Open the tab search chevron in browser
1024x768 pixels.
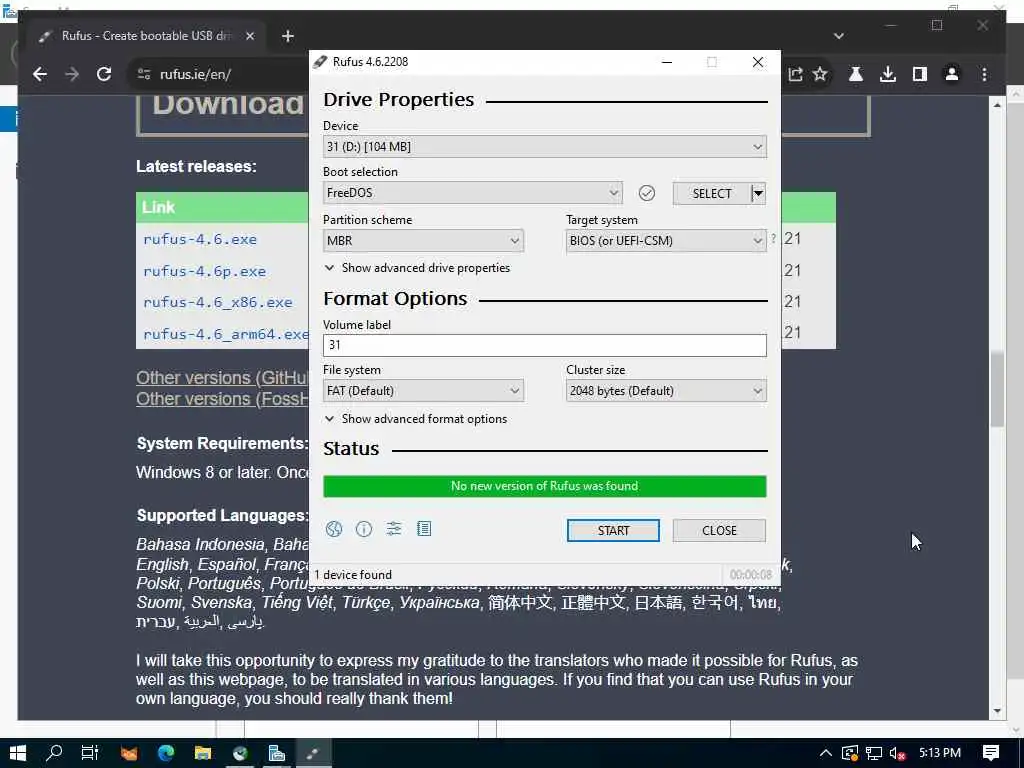click(x=839, y=36)
